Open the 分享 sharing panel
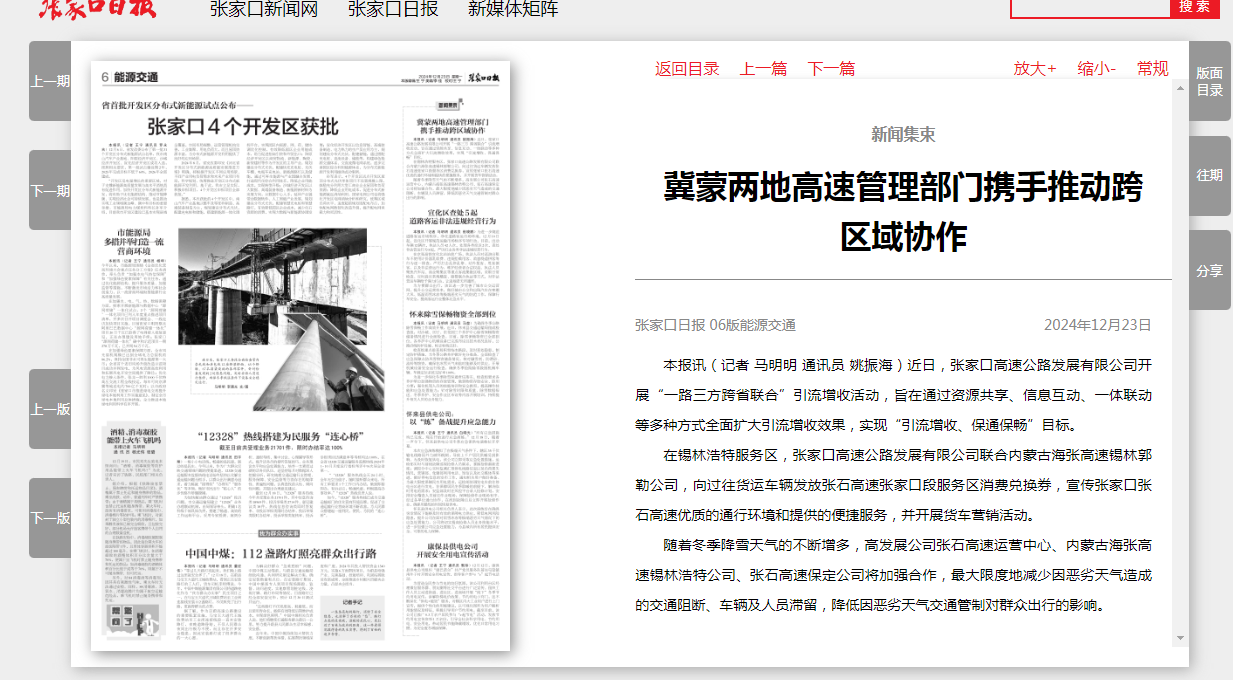The height and width of the screenshot is (680, 1233). point(1209,270)
